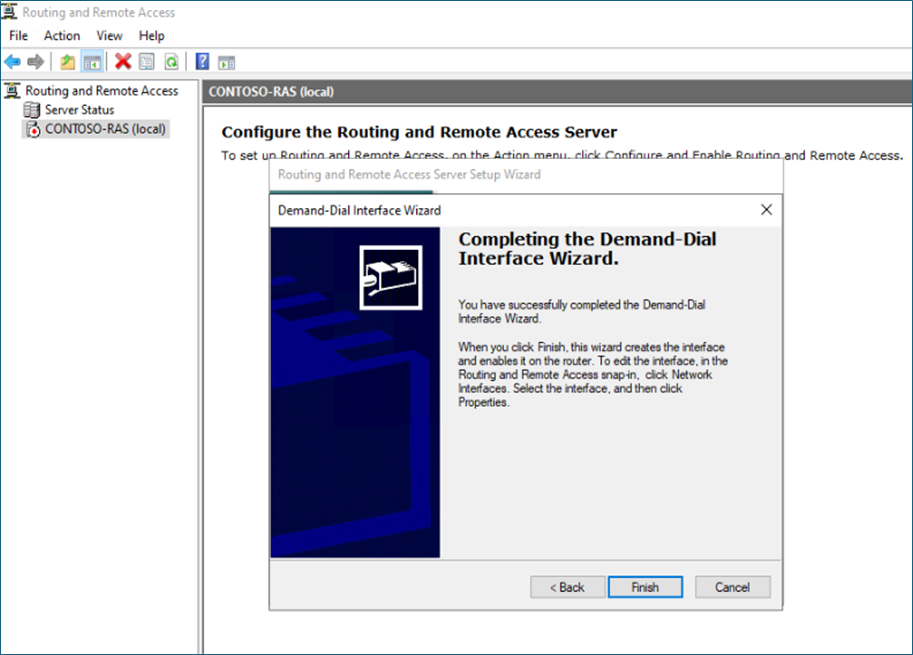The image size is (913, 655).
Task: Click Finish to complete the wizard
Action: (x=645, y=587)
